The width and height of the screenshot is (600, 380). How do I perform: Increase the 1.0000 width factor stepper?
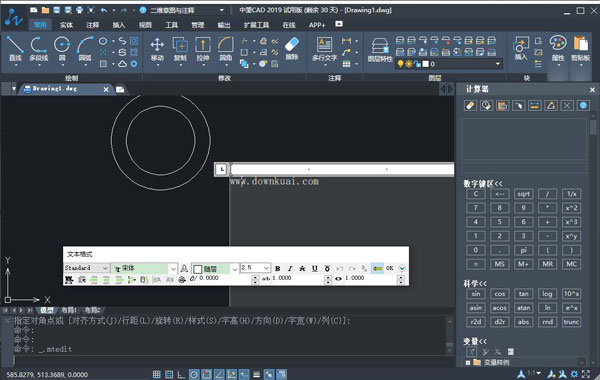[x=401, y=277]
